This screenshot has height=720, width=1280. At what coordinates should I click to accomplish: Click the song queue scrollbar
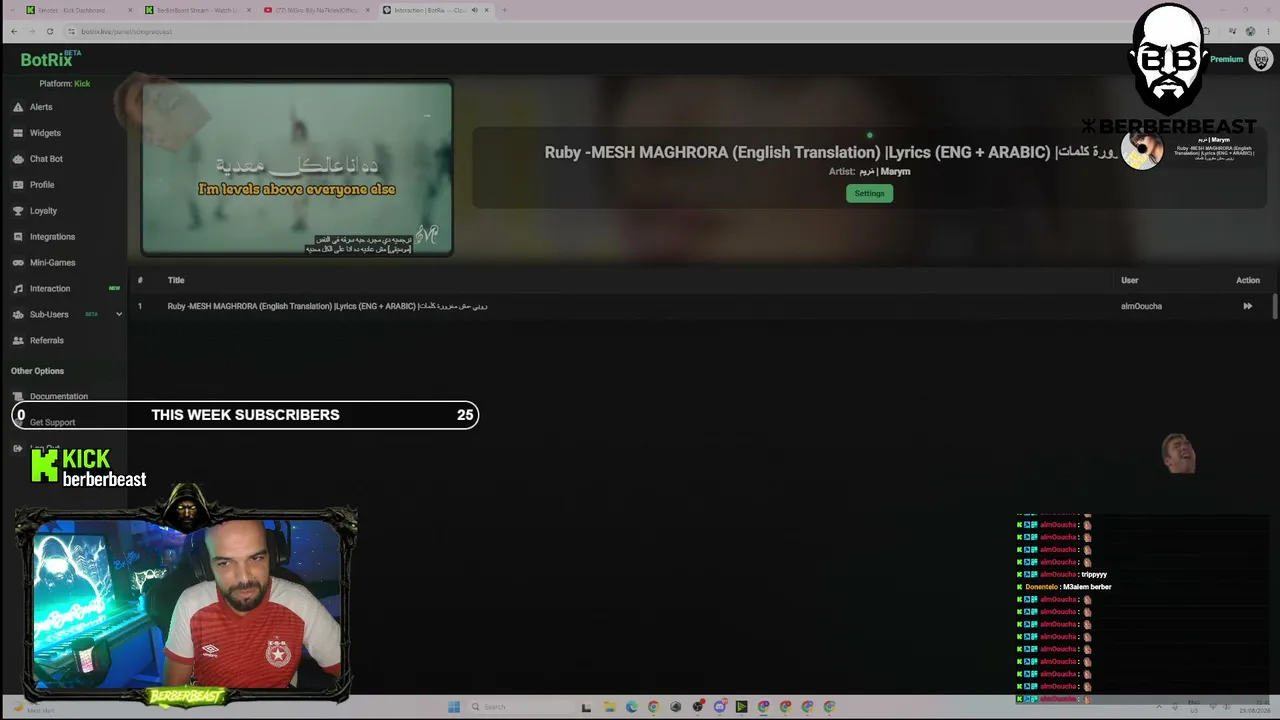pyautogui.click(x=1275, y=307)
